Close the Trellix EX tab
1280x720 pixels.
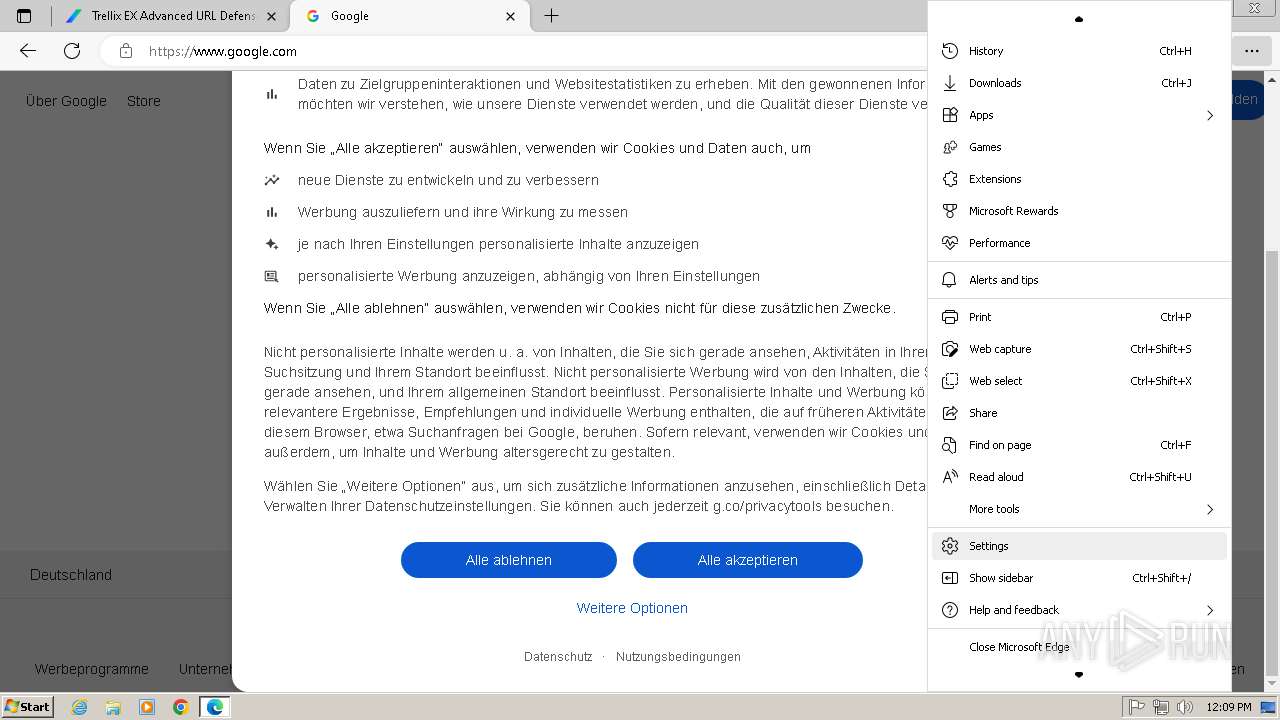(x=272, y=16)
